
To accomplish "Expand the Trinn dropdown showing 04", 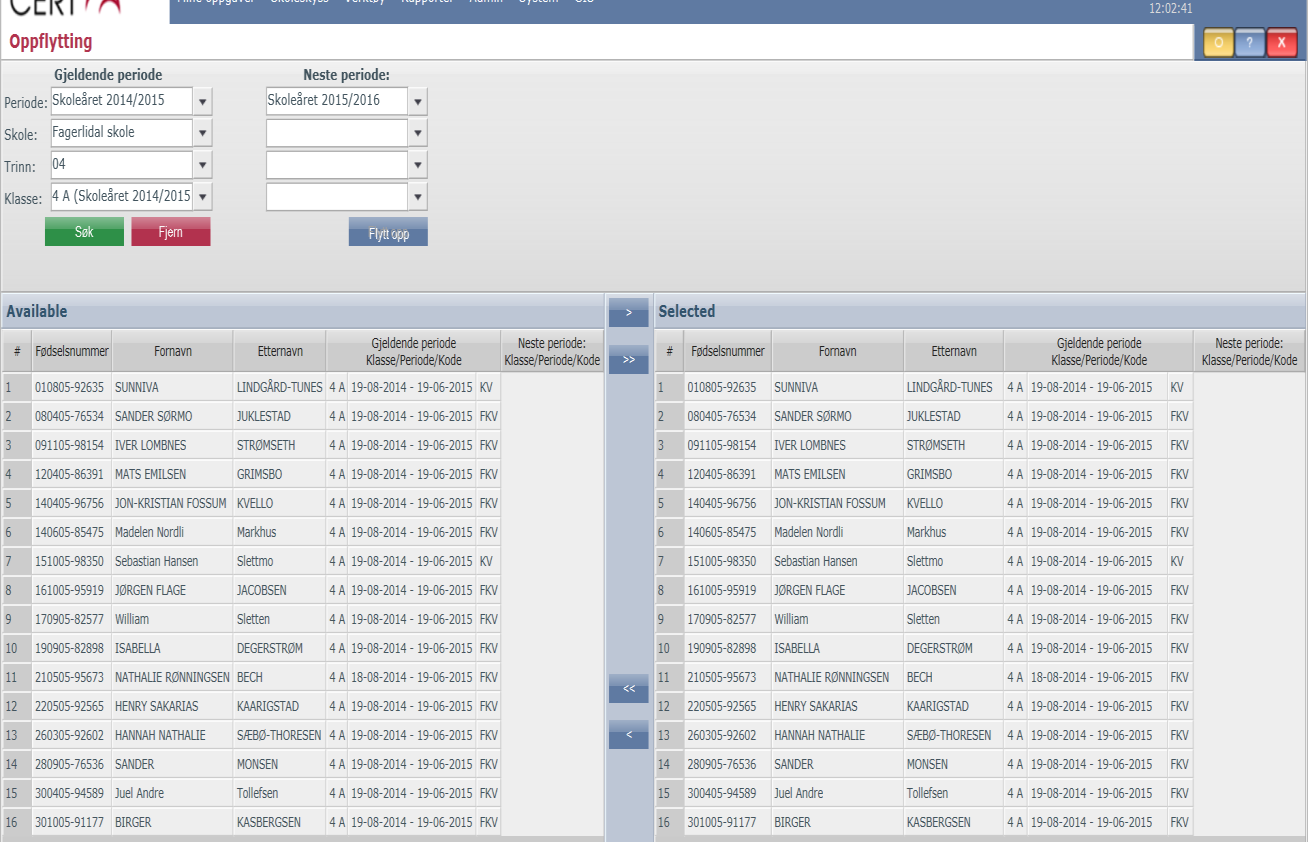I will coord(202,165).
